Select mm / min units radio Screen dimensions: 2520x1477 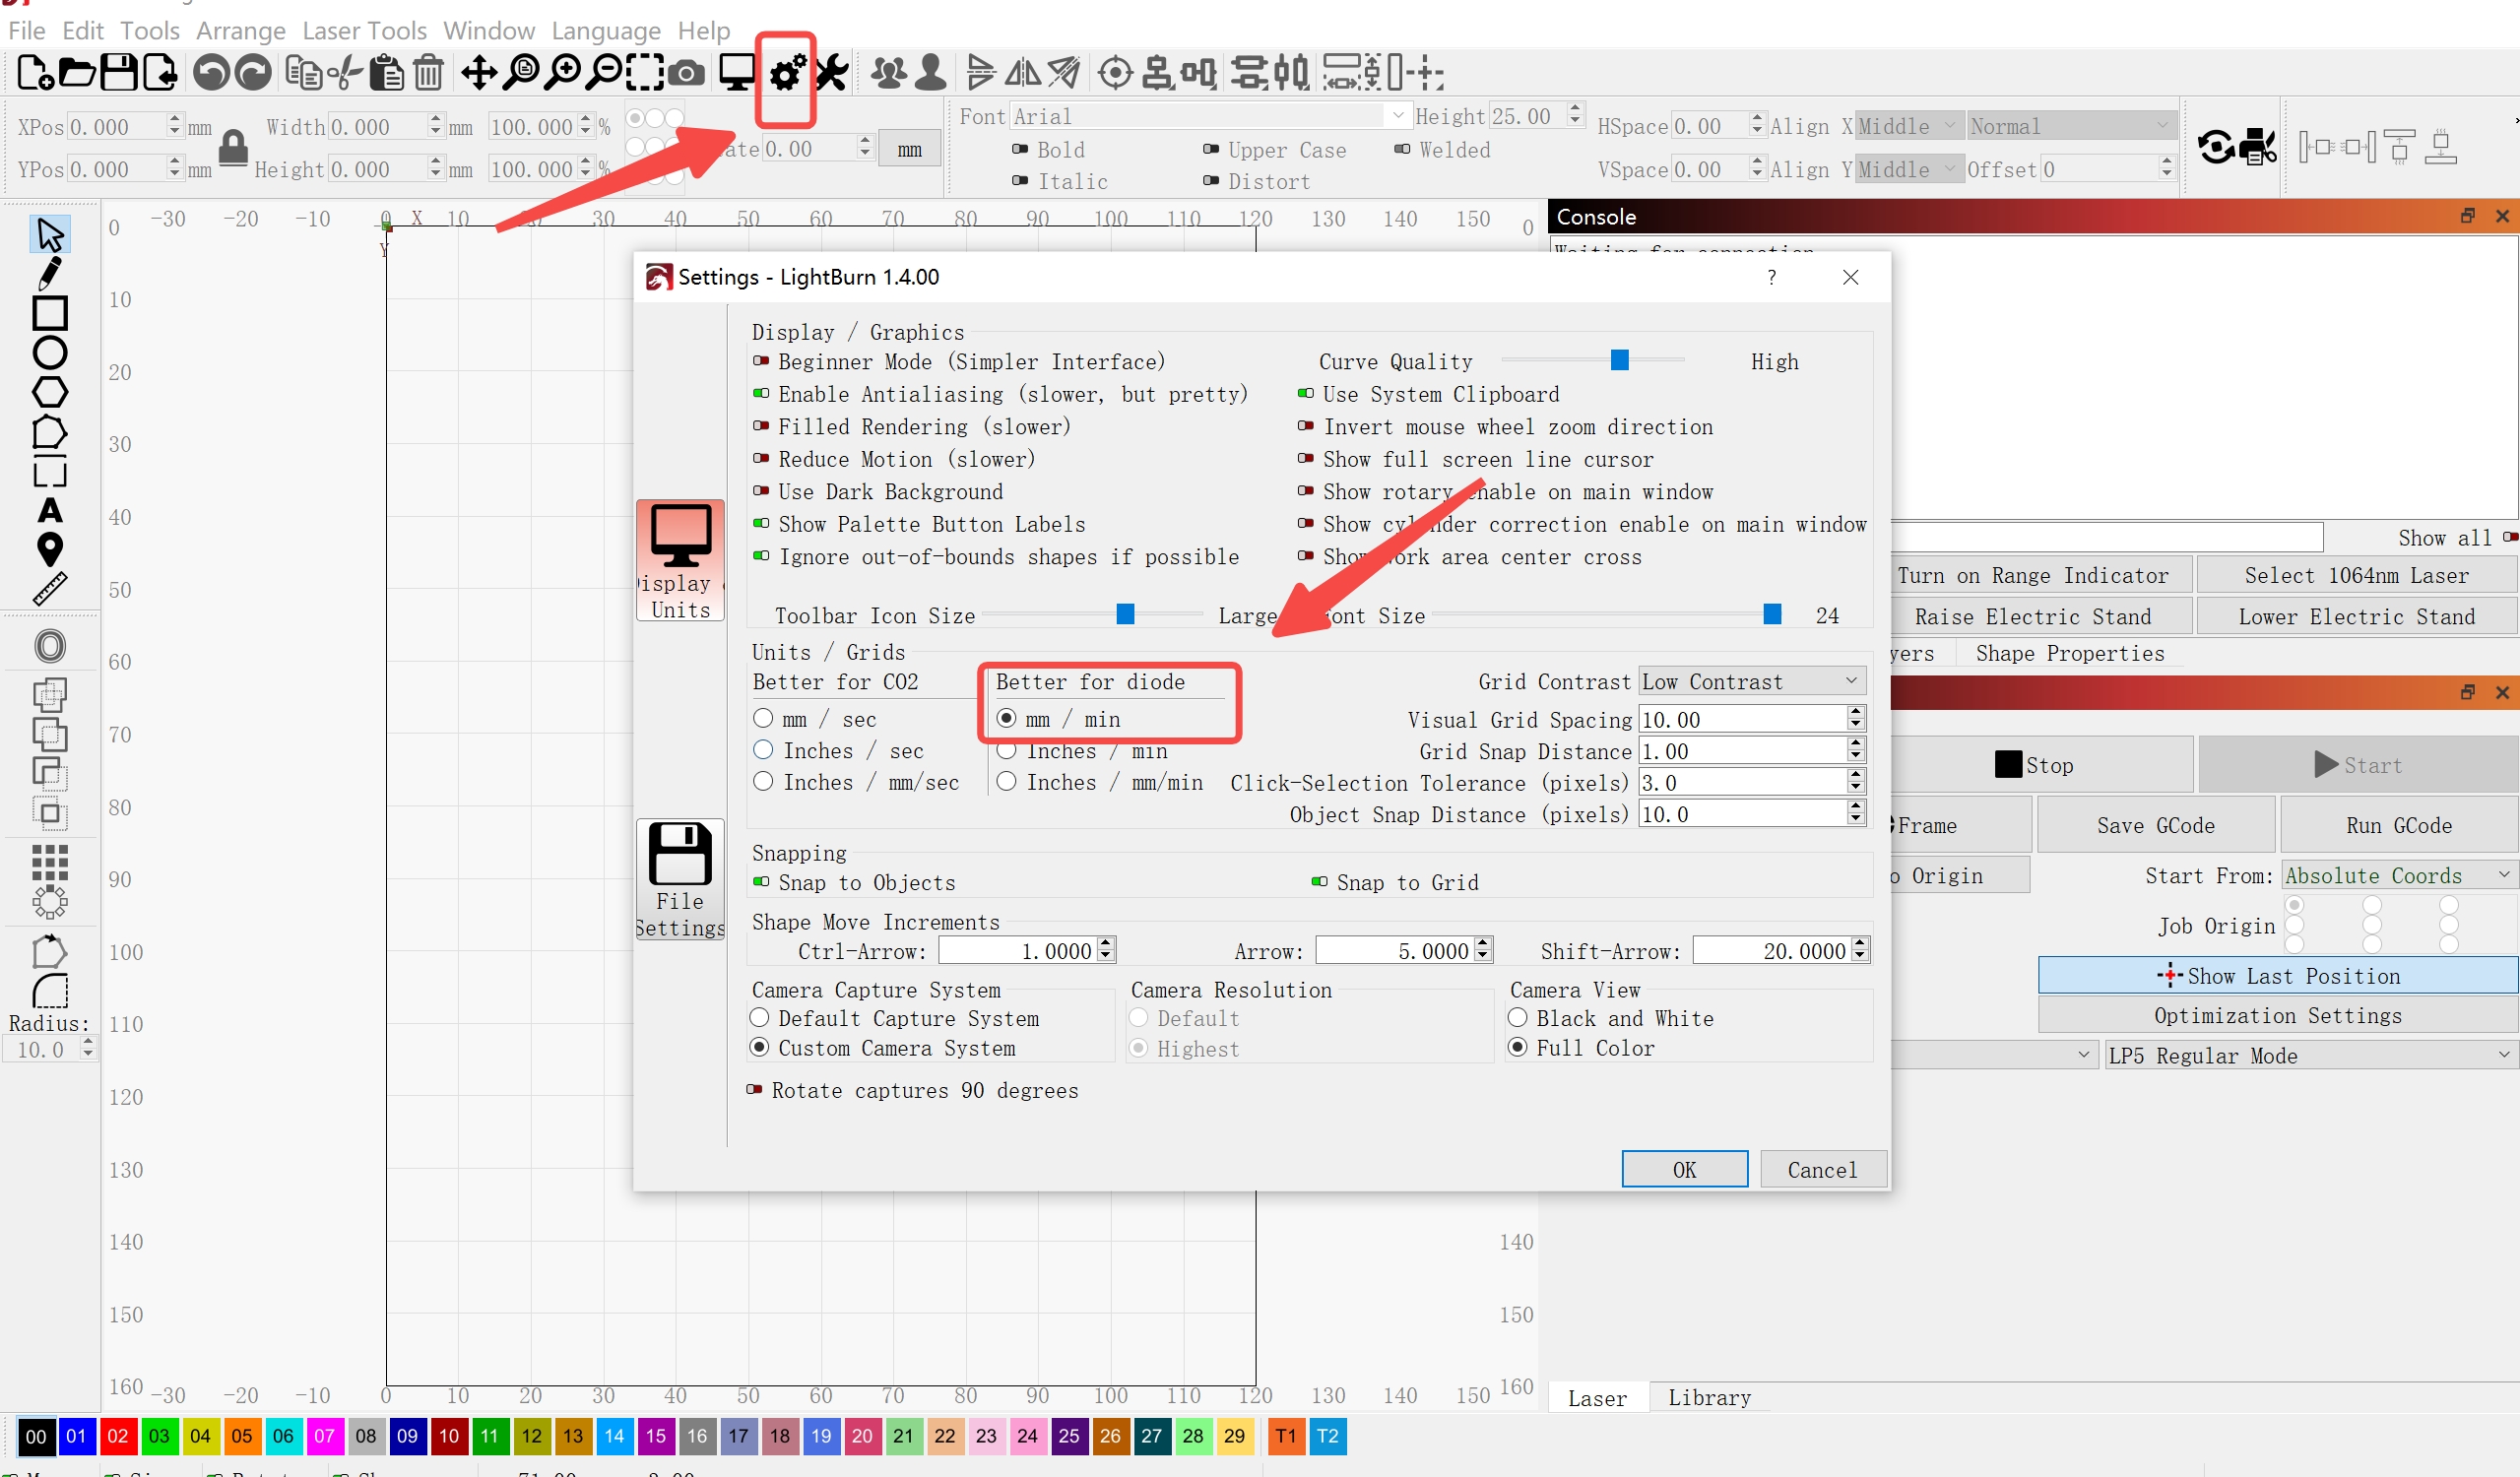(1006, 719)
